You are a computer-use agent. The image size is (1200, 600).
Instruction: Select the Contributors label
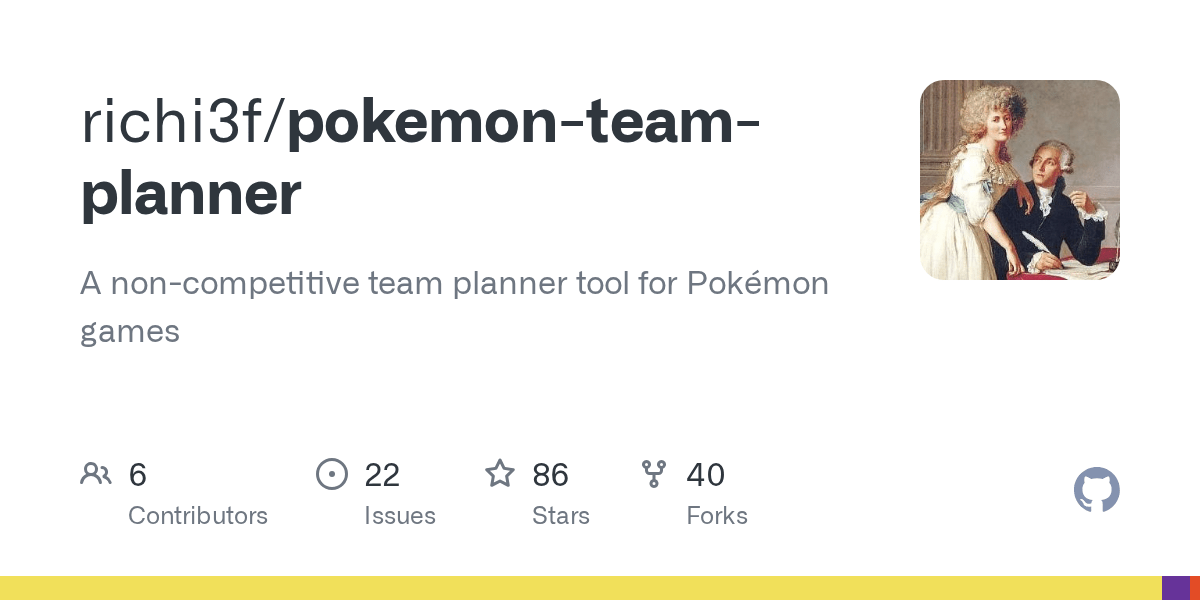coord(198,516)
